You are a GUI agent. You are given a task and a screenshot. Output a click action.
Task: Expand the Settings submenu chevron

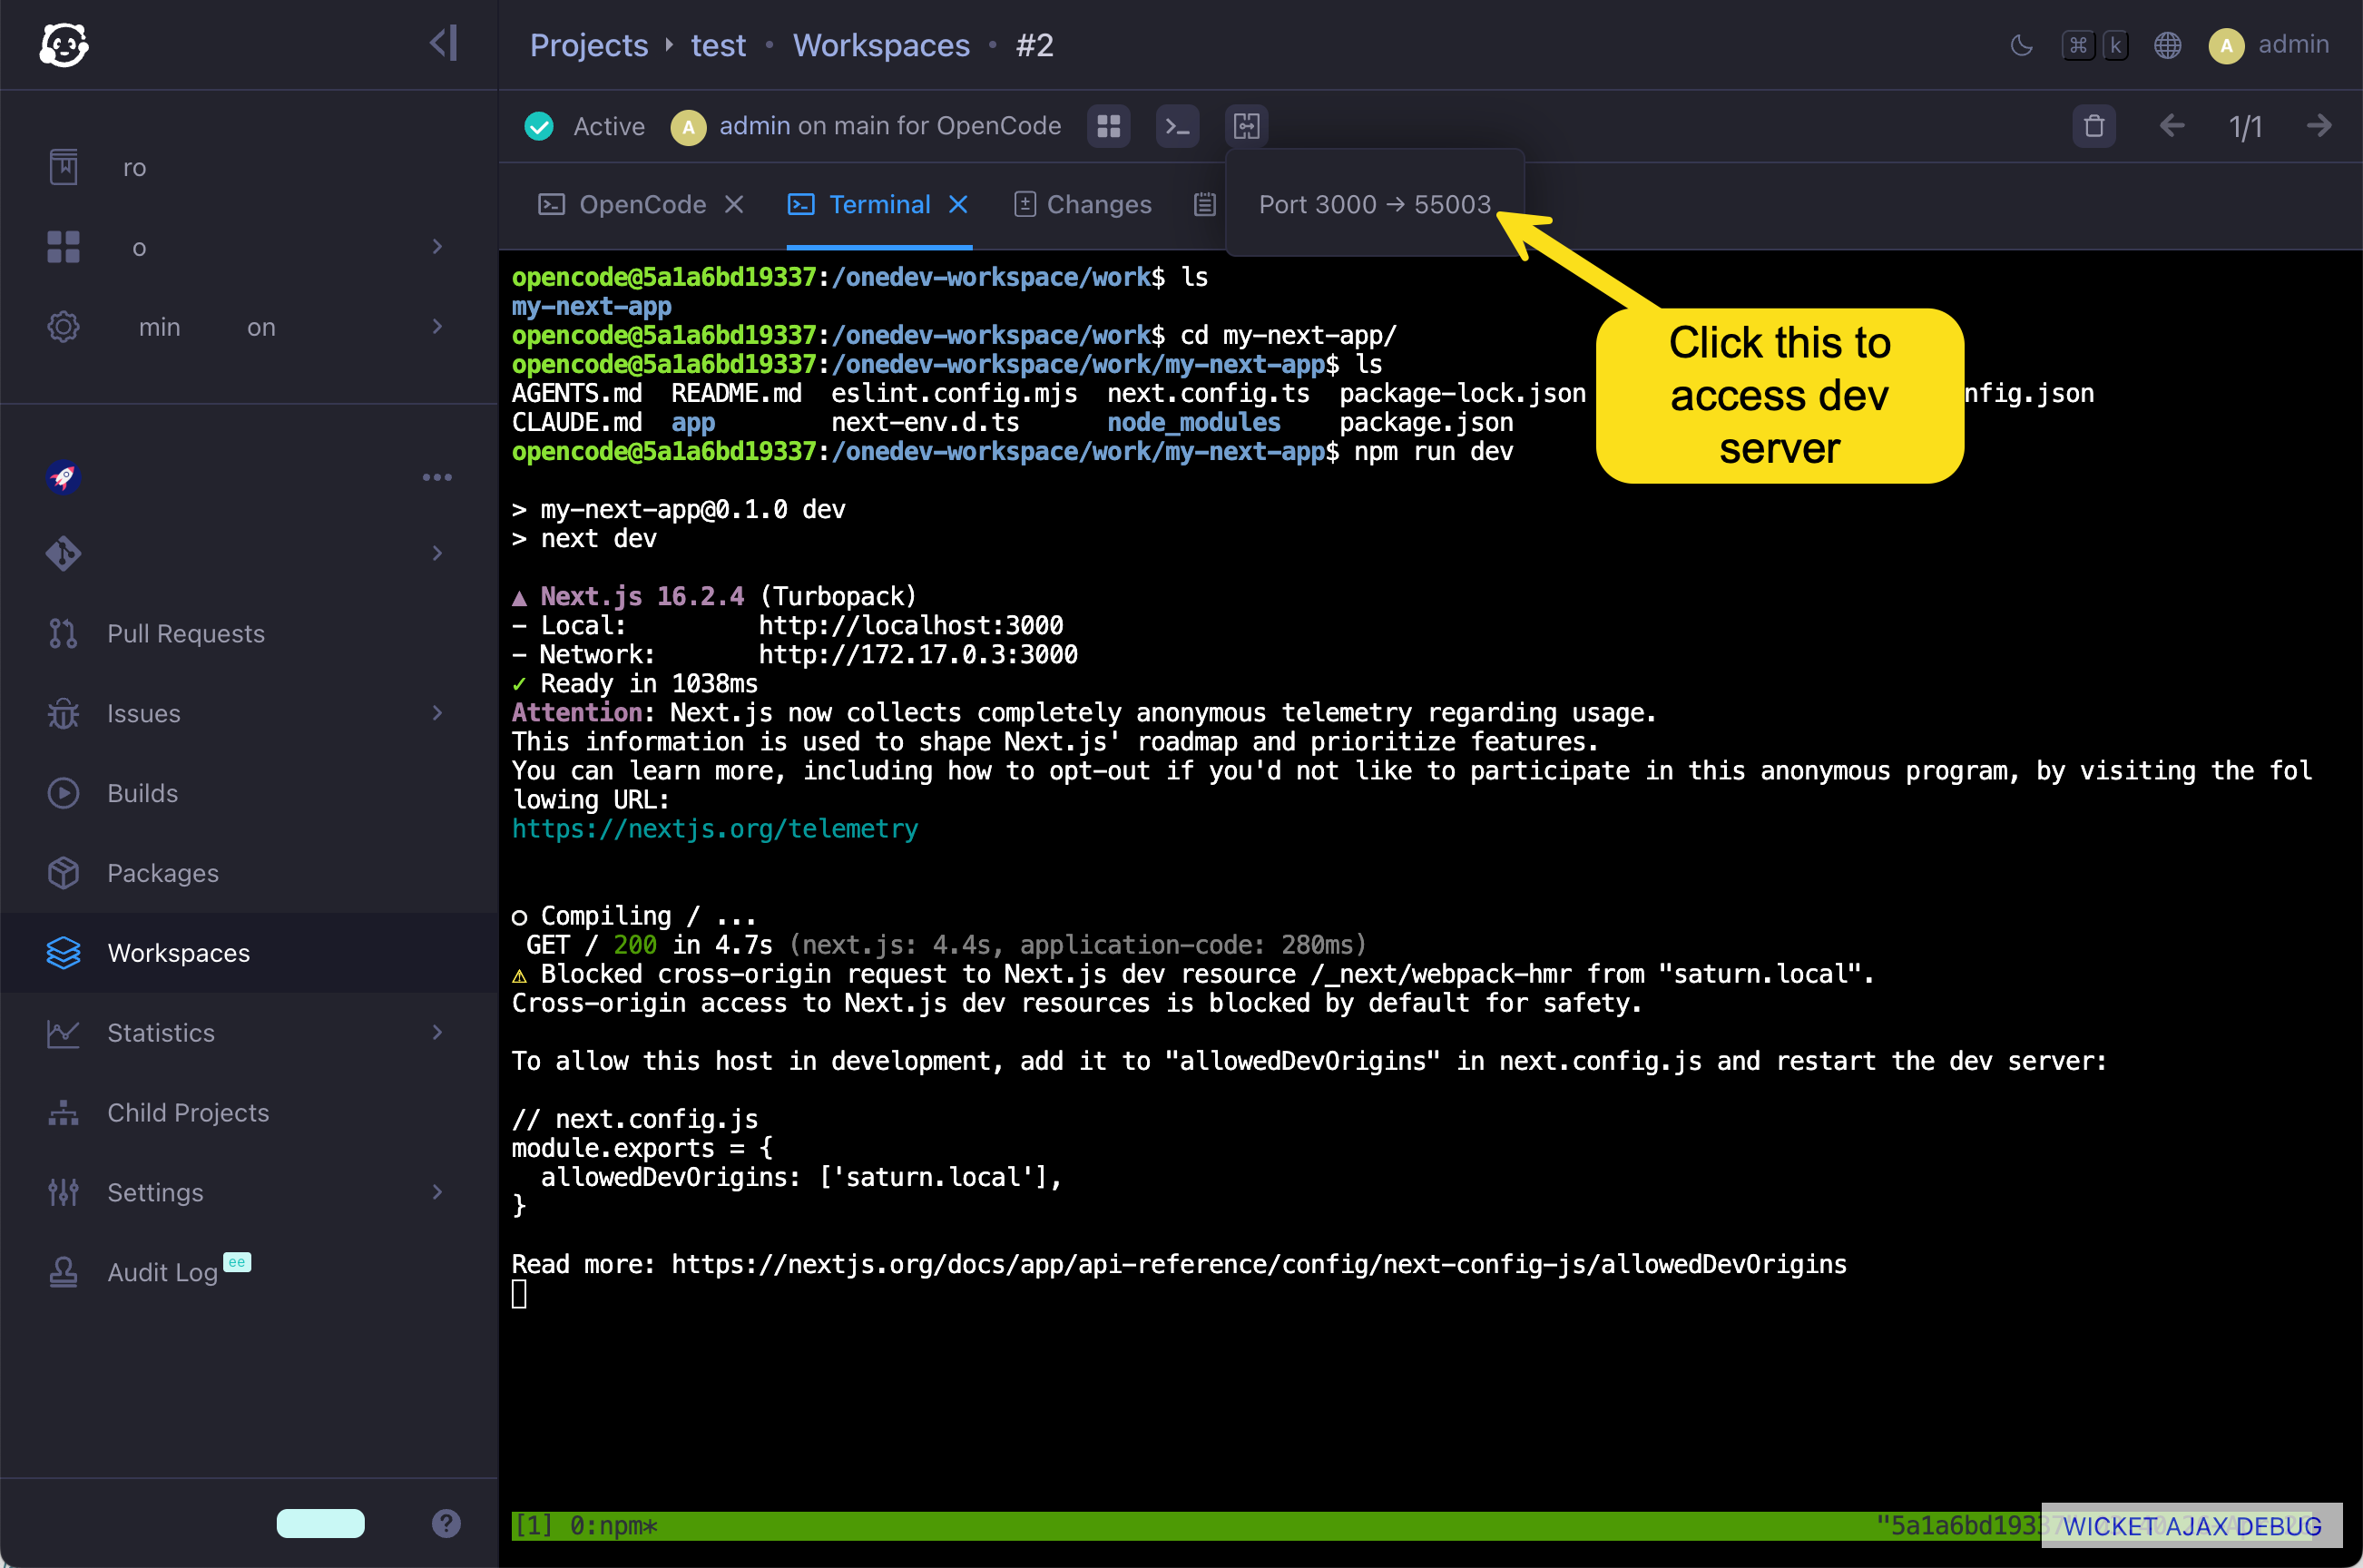437,1192
